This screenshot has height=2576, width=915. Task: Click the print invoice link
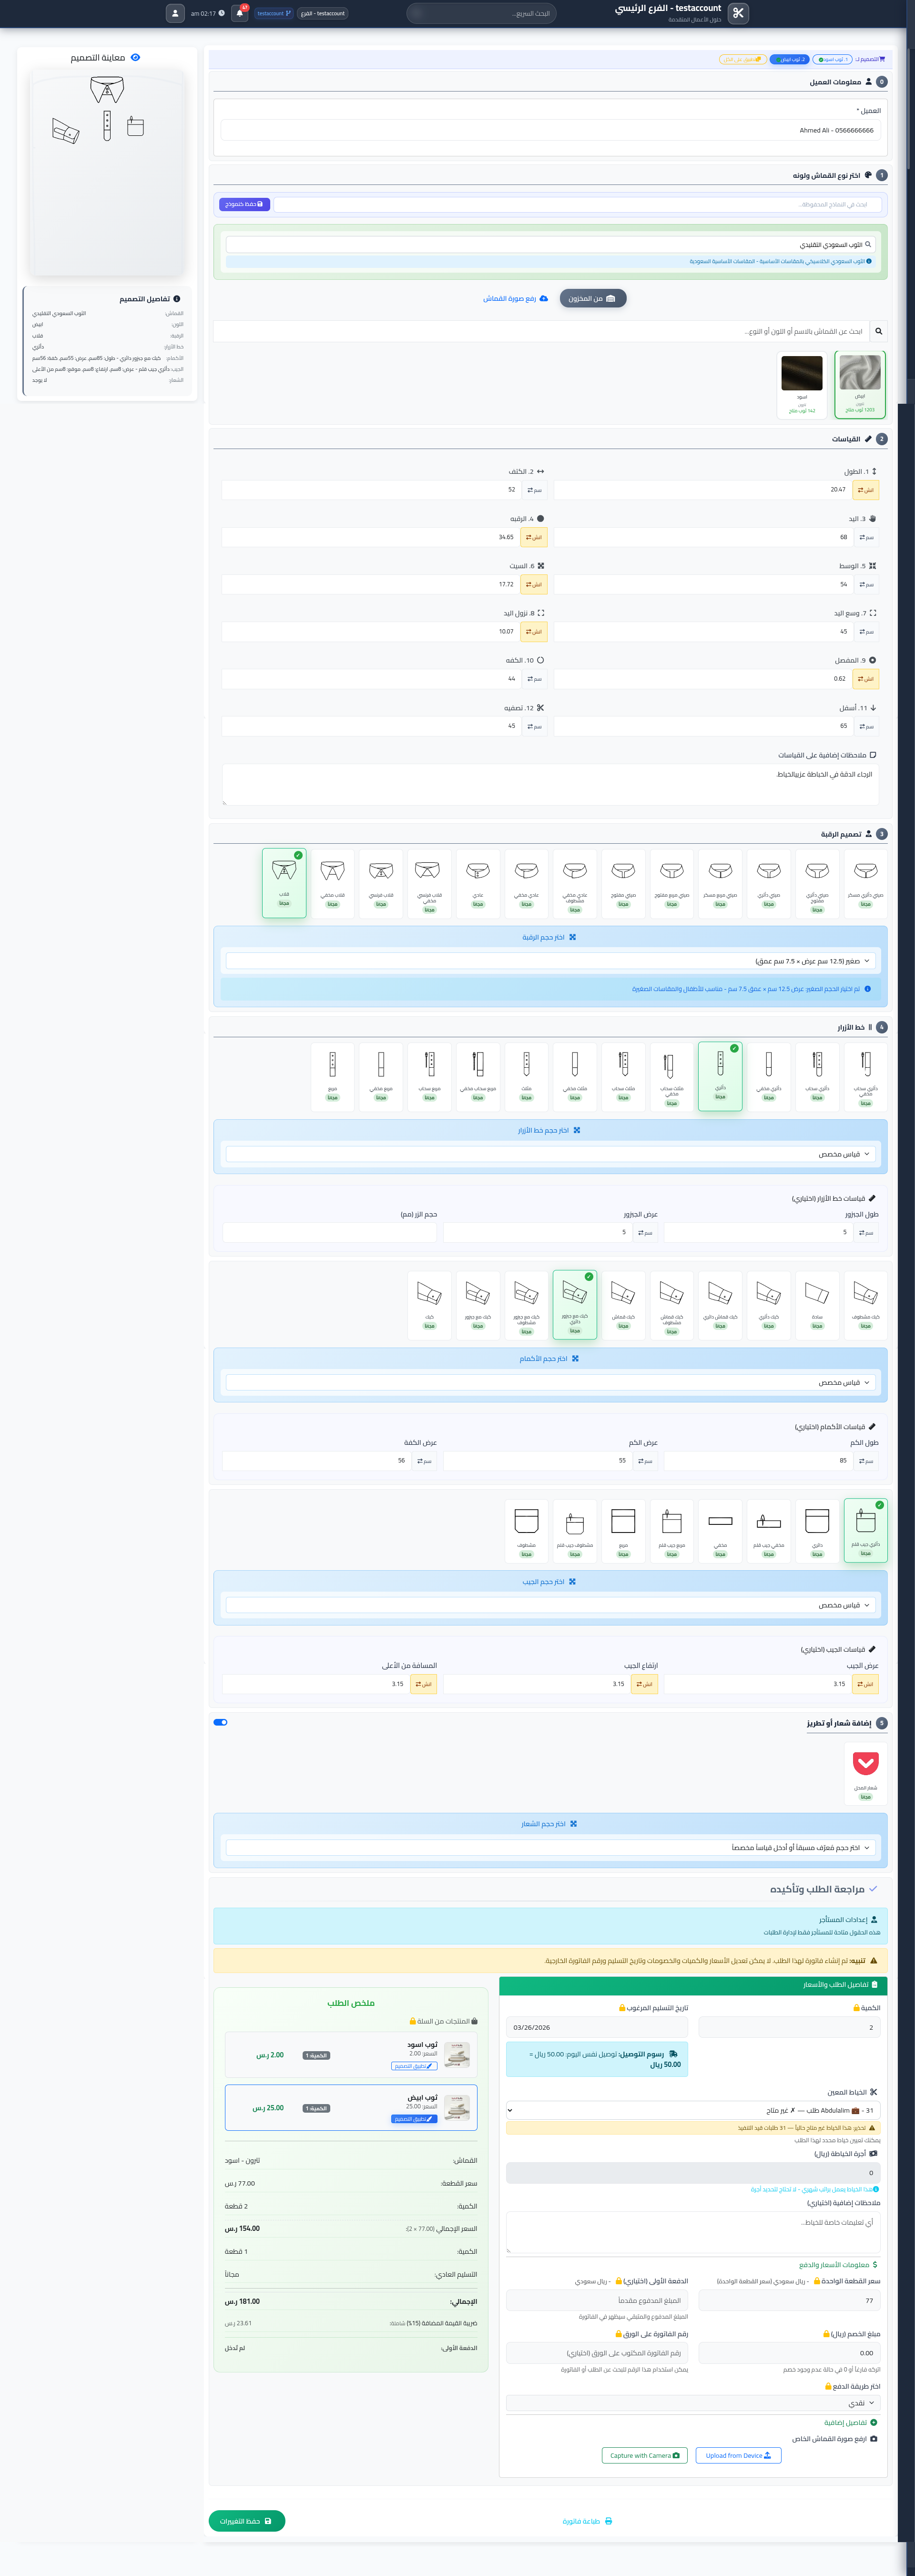click(587, 2521)
